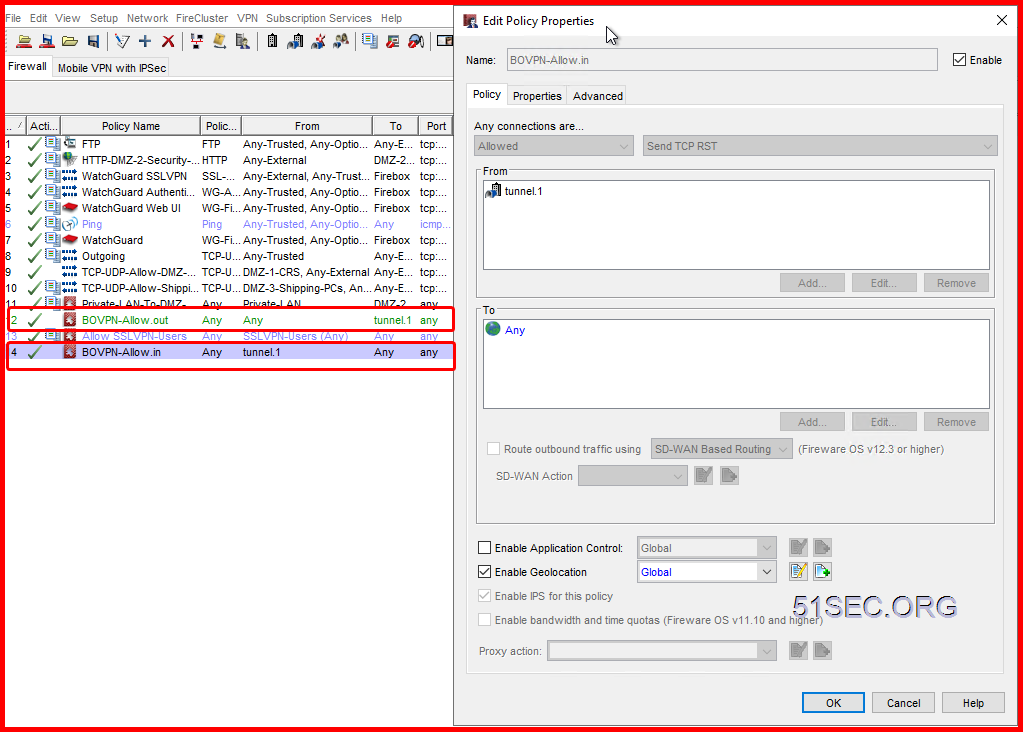Click the black building toolbar icon
The image size is (1023, 732).
click(272, 41)
